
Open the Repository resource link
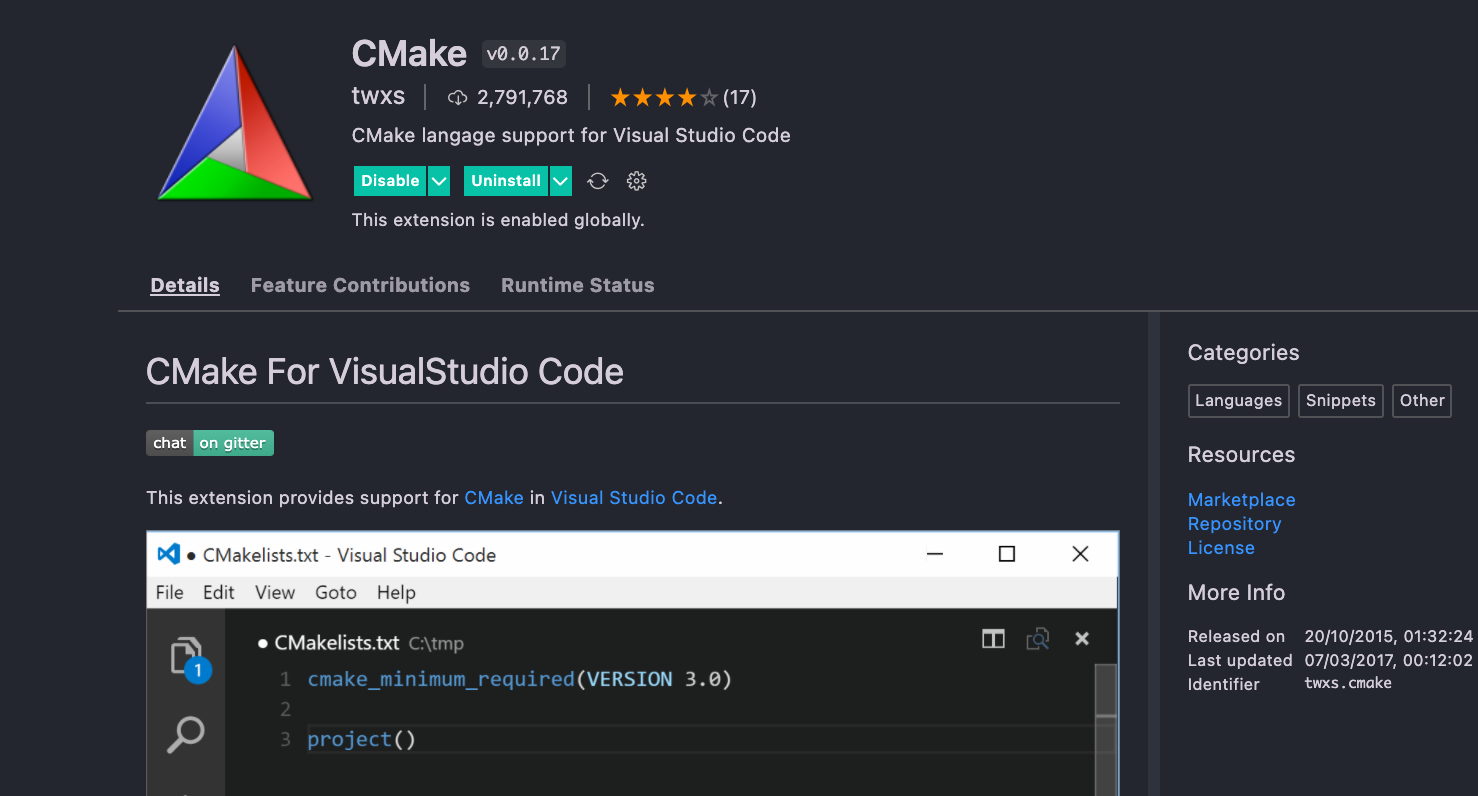pos(1235,524)
